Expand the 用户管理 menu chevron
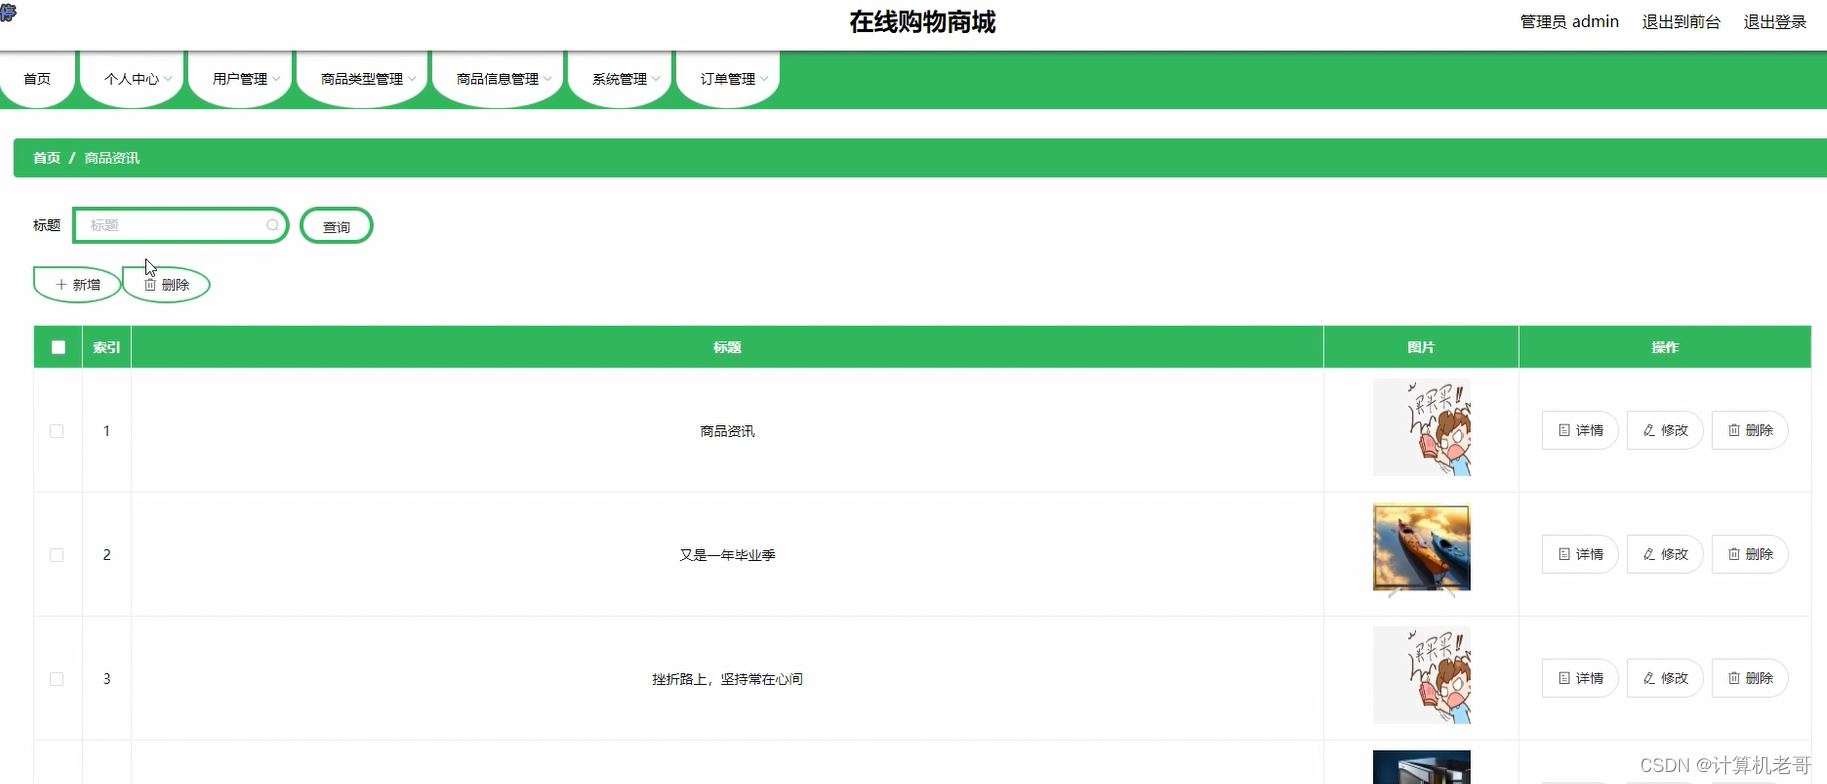 (x=276, y=79)
